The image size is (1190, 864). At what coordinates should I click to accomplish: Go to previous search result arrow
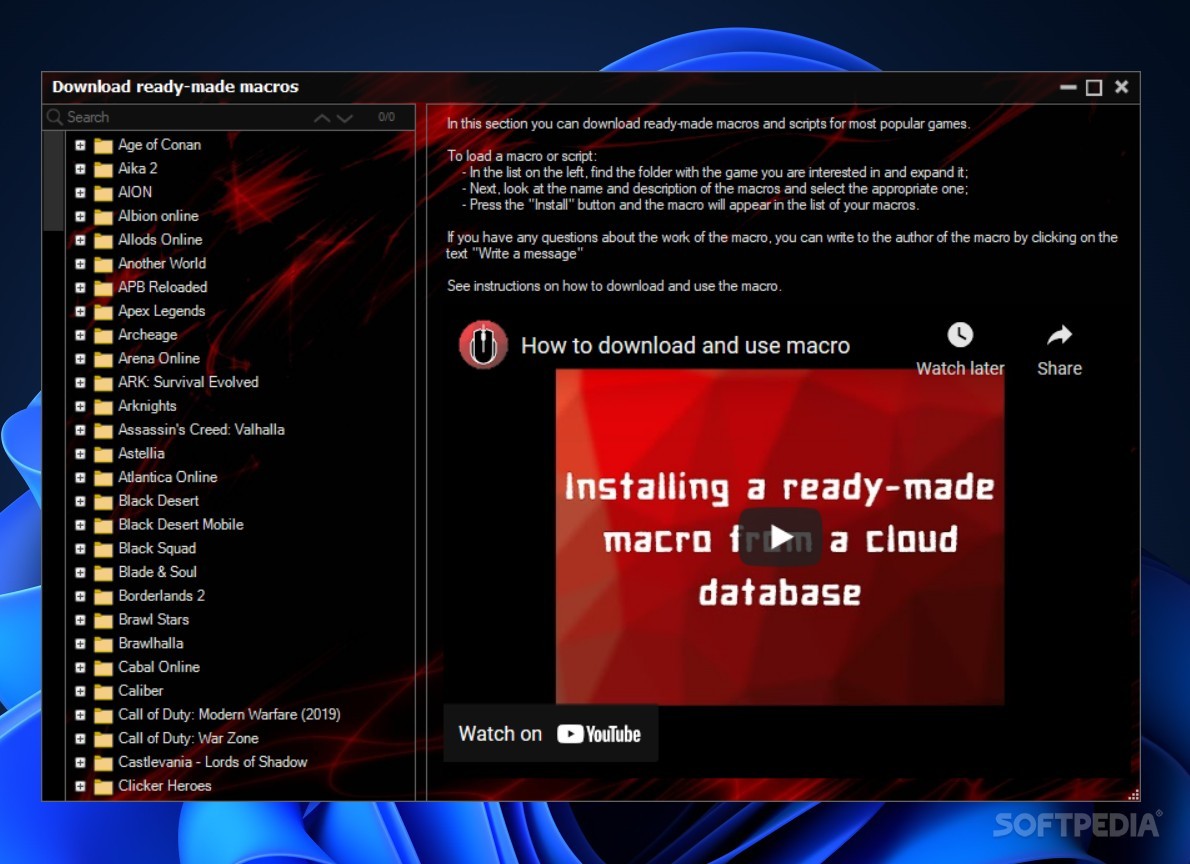coord(322,118)
